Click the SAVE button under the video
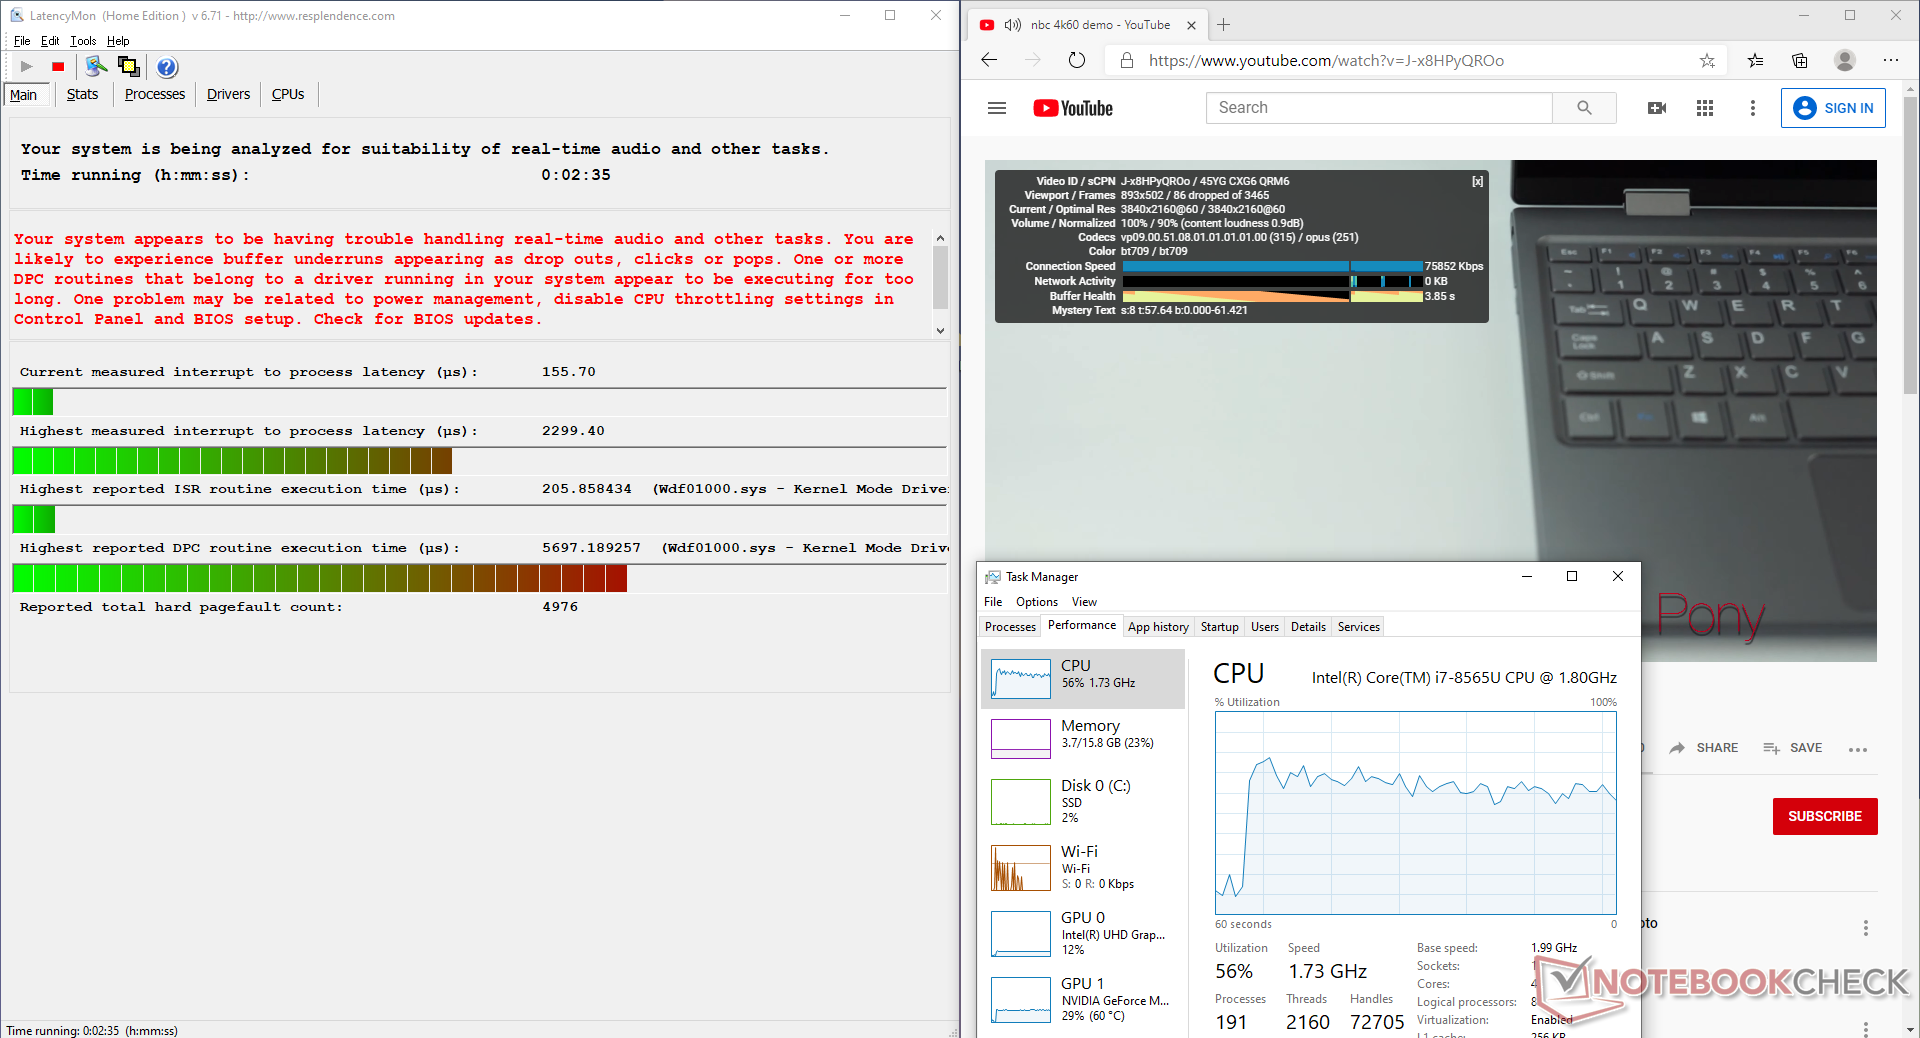Screen dimensions: 1920x1038 (x=1792, y=748)
